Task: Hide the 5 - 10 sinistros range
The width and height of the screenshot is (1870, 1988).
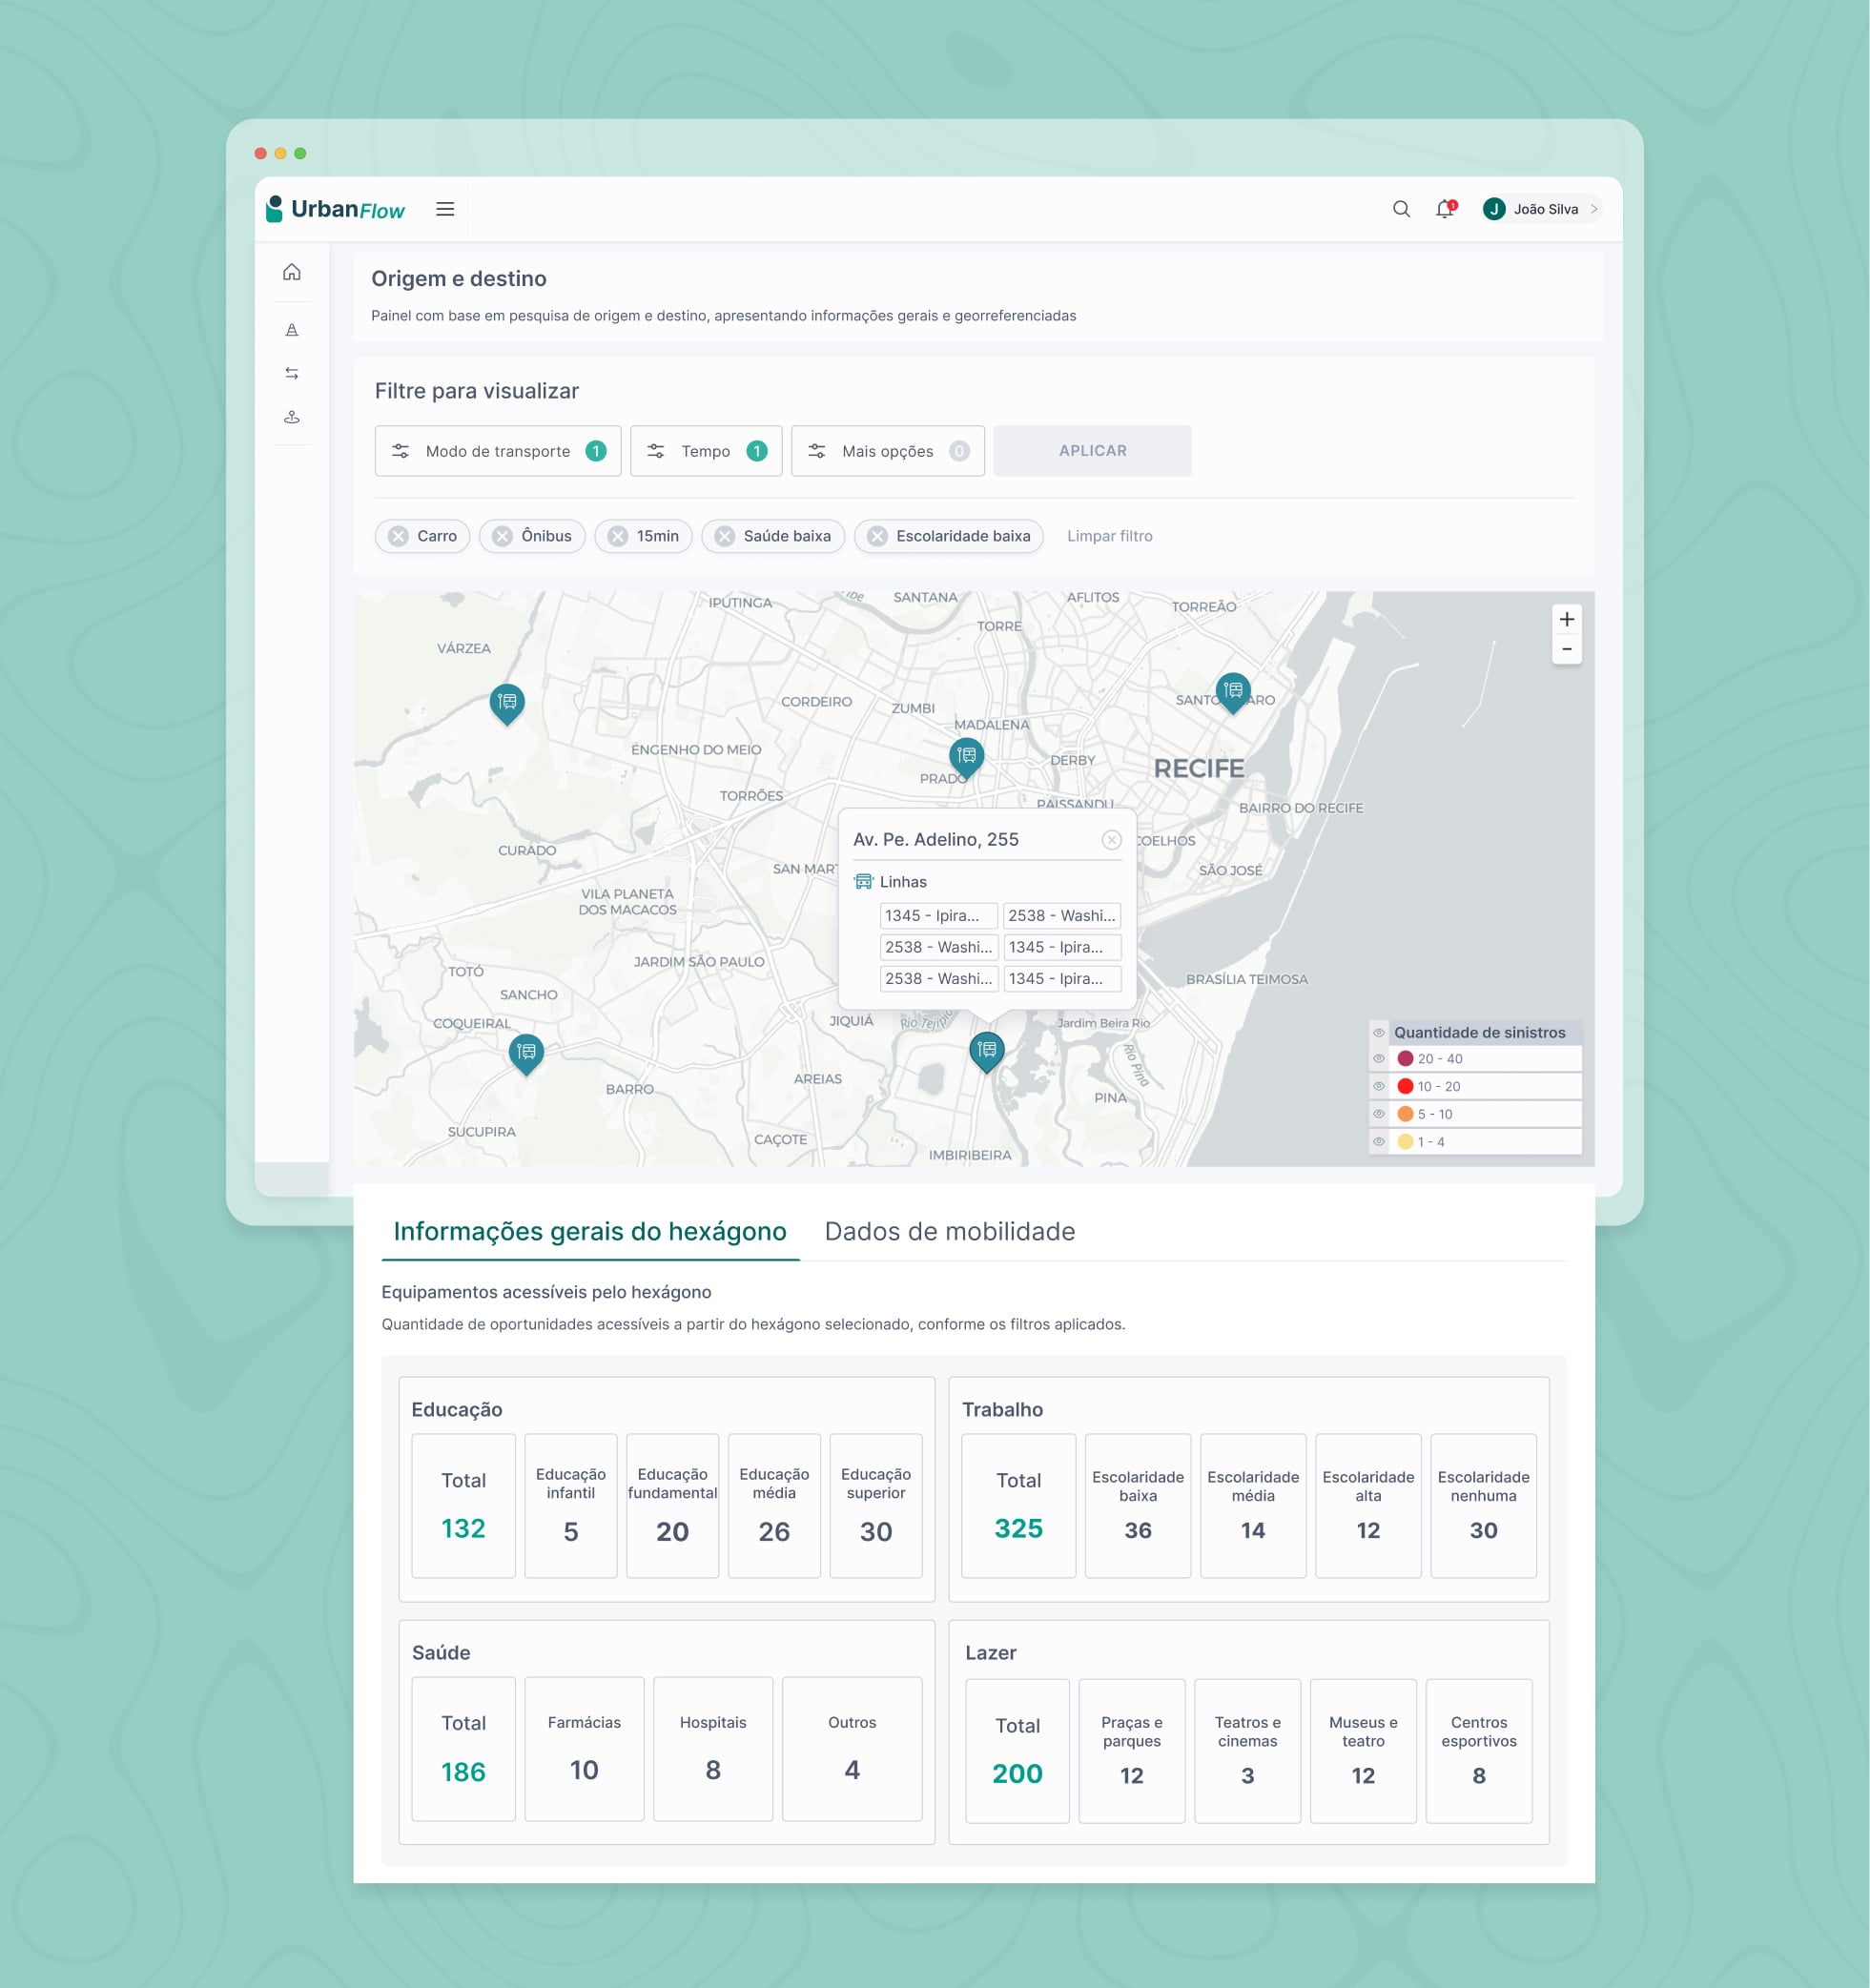Action: click(1379, 1114)
